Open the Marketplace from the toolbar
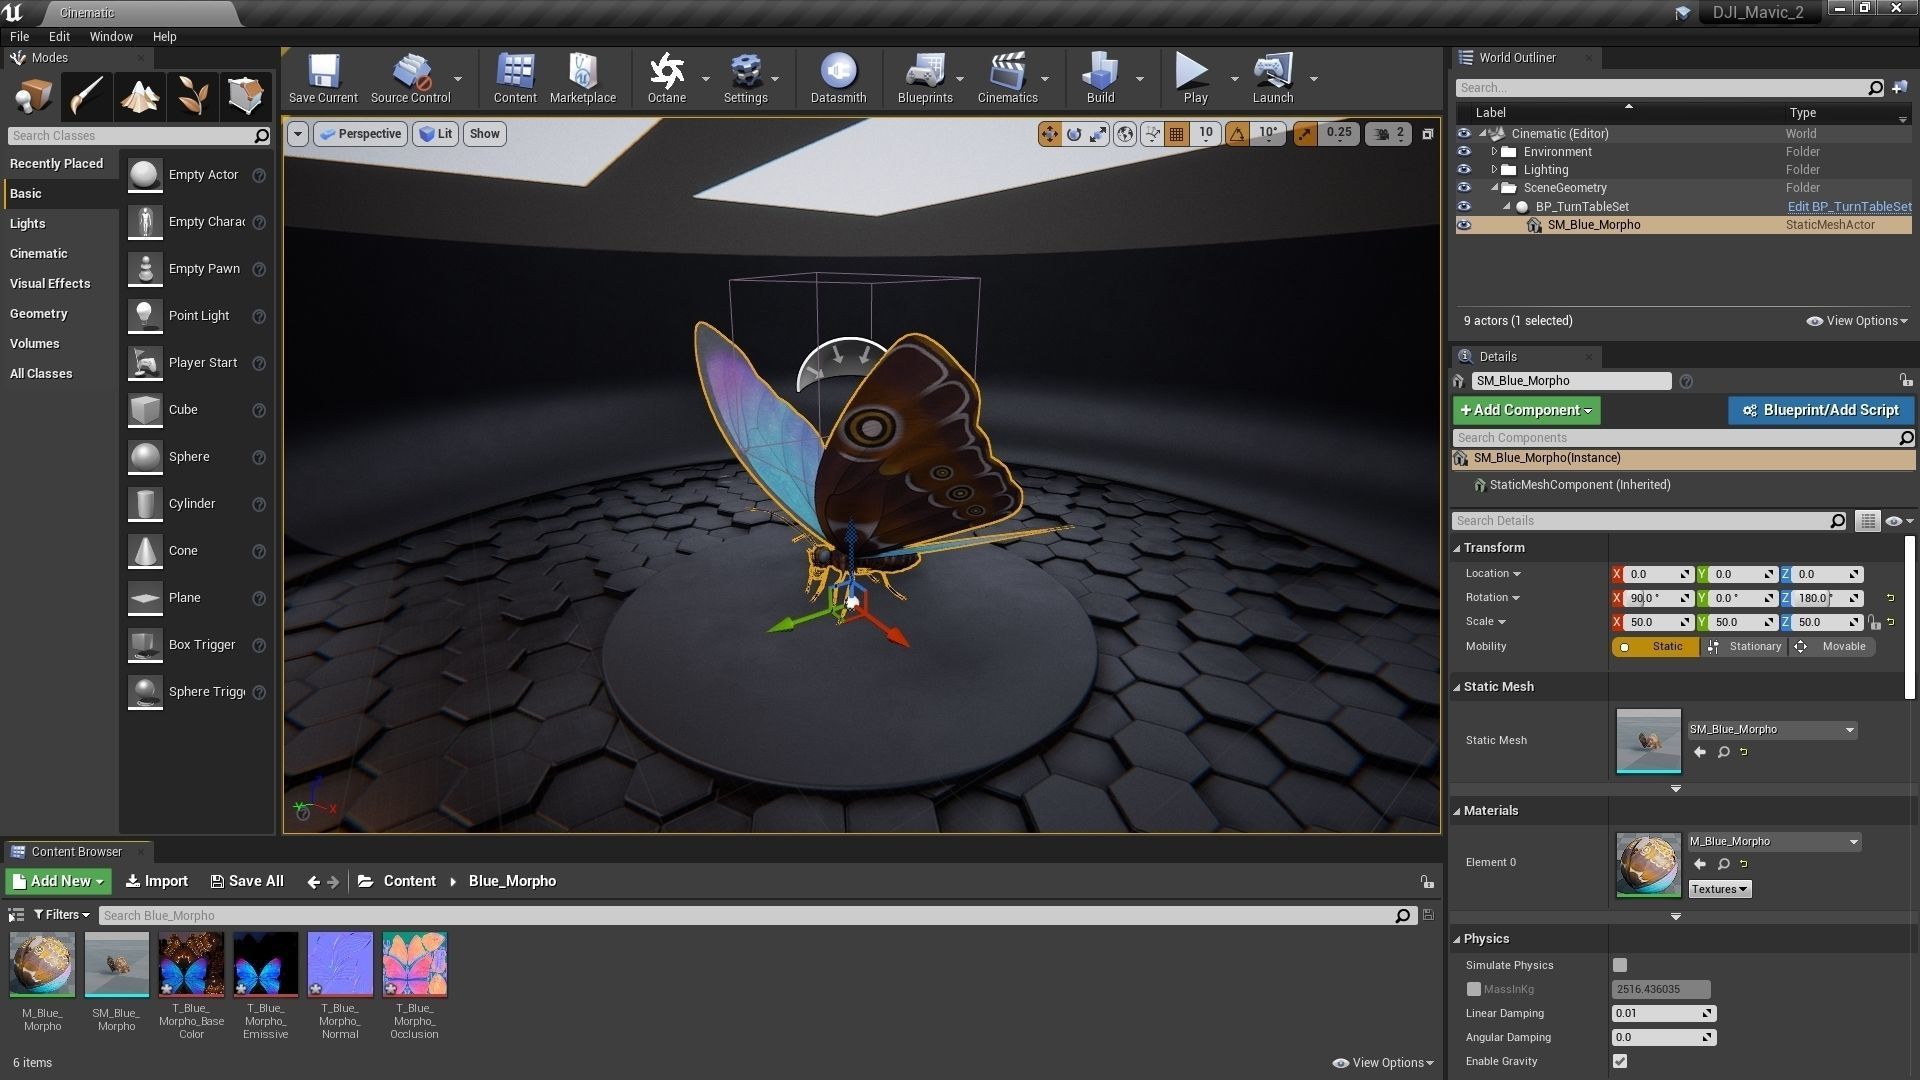 582,78
